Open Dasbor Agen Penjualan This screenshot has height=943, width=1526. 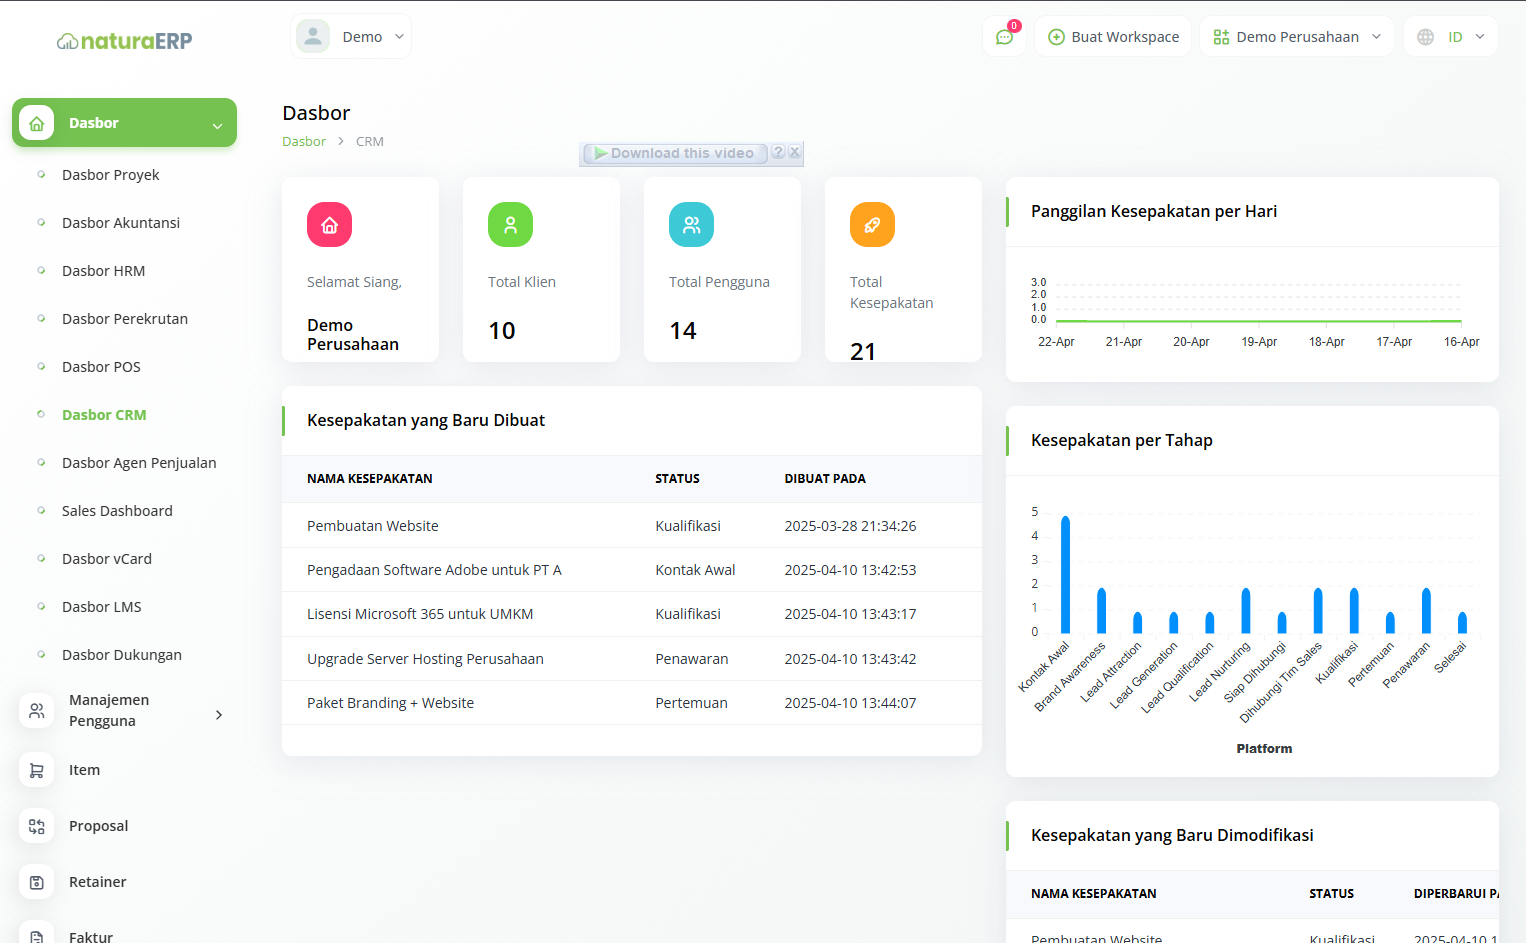pos(139,463)
